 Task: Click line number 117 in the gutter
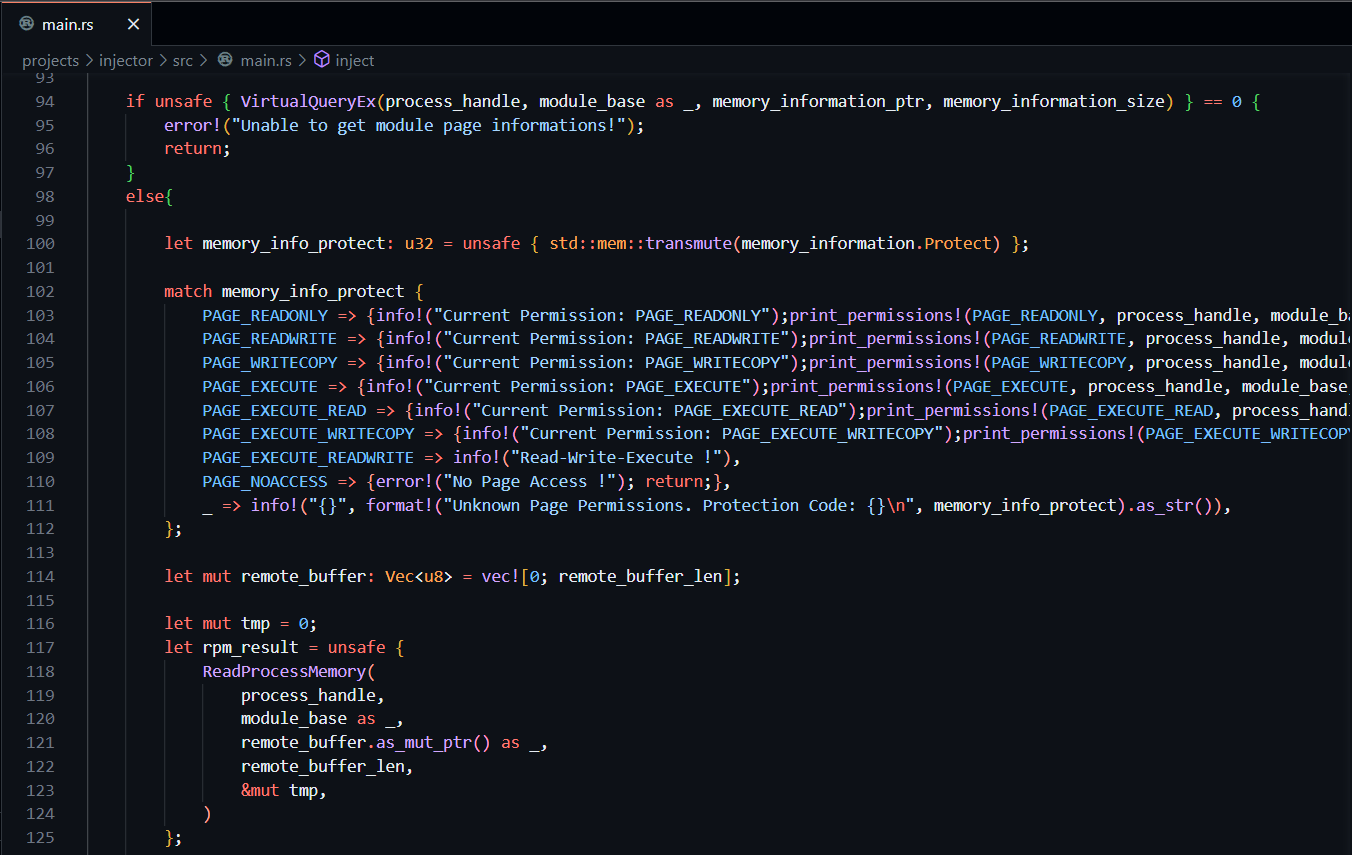tap(40, 647)
